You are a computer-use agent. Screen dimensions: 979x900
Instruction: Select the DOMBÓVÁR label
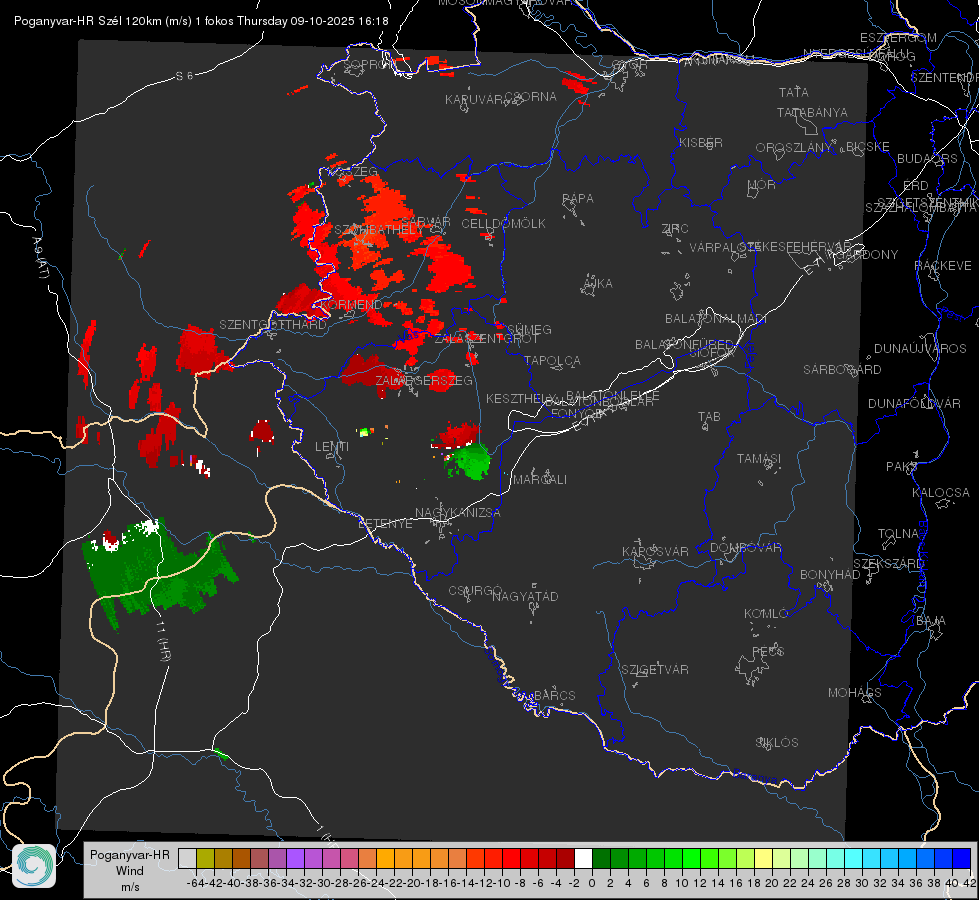[745, 548]
